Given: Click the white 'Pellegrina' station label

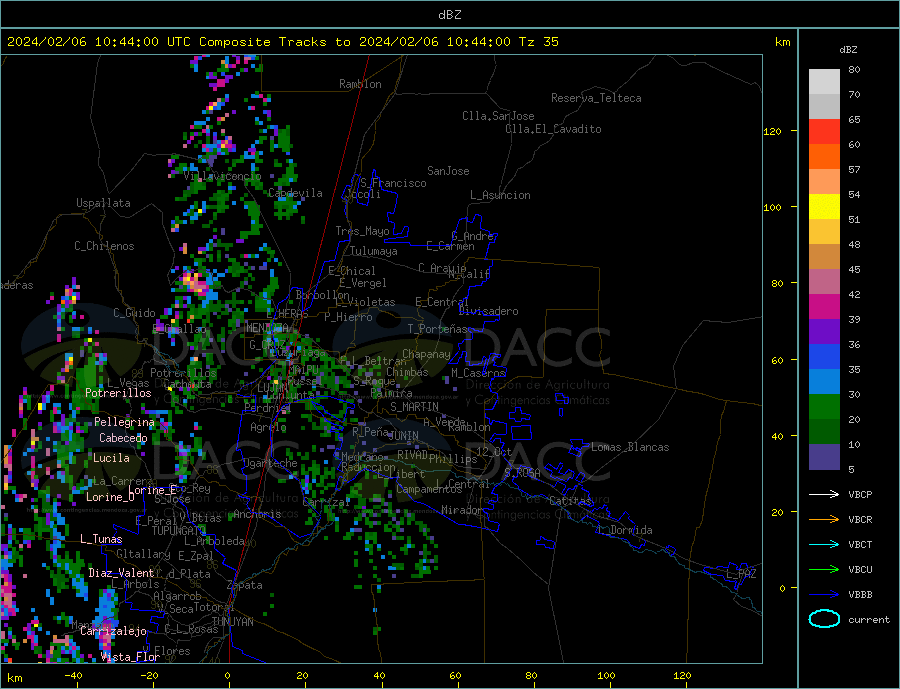Looking at the screenshot, I should [x=125, y=422].
